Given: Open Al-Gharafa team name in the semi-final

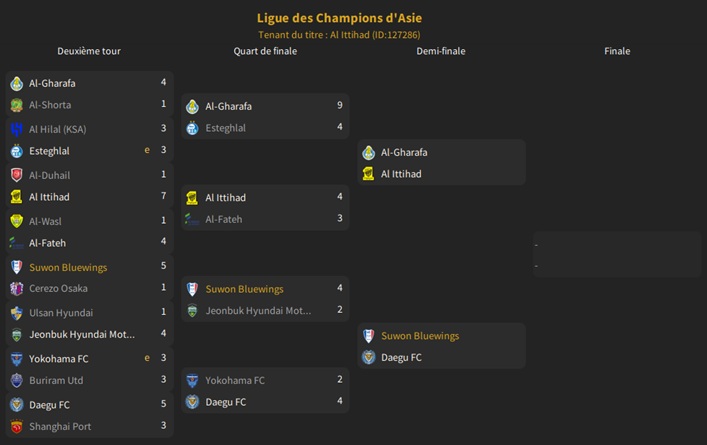Looking at the screenshot, I should pos(404,152).
